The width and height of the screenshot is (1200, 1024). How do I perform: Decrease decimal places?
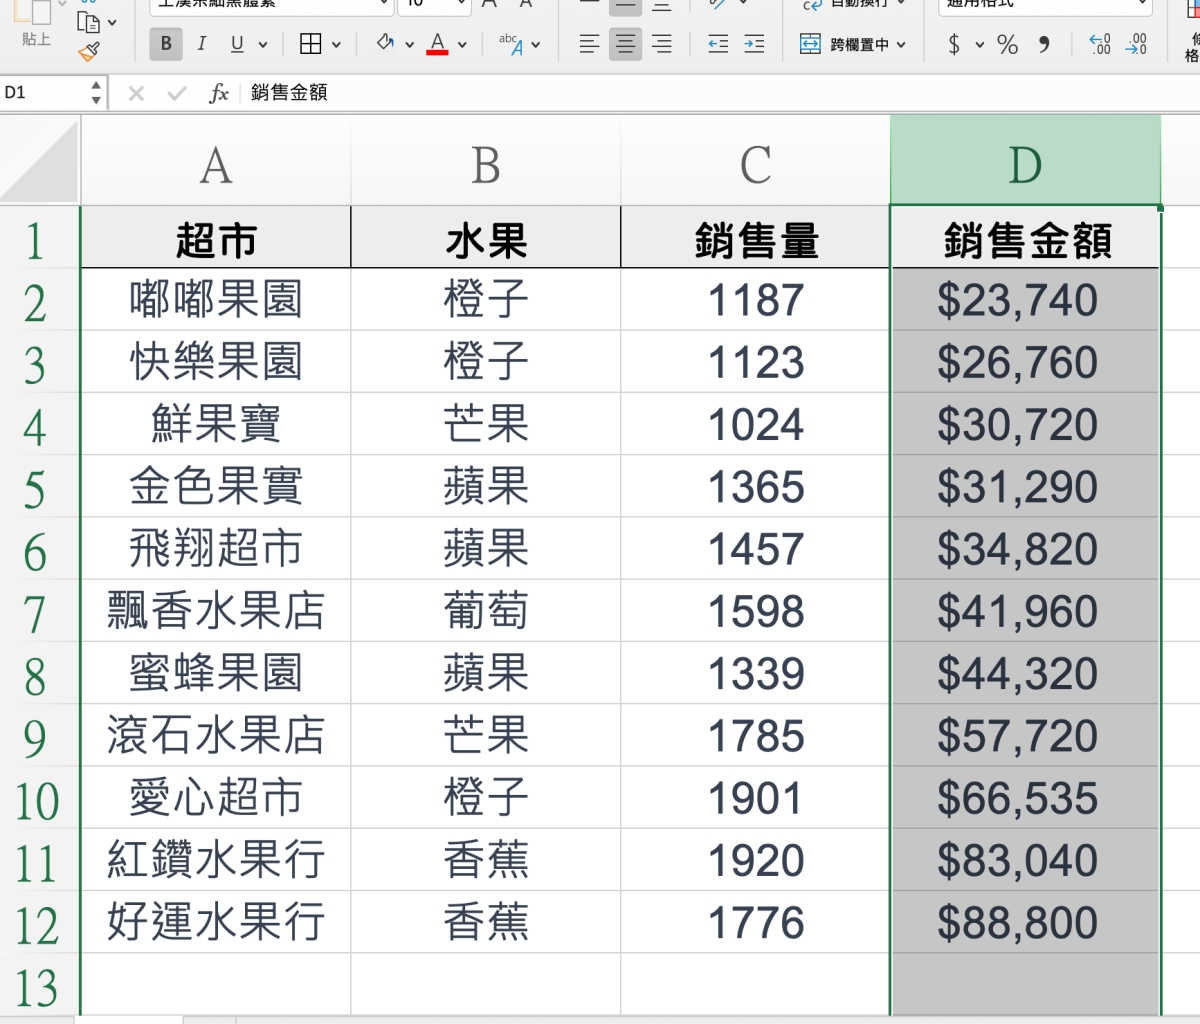(x=1136, y=44)
